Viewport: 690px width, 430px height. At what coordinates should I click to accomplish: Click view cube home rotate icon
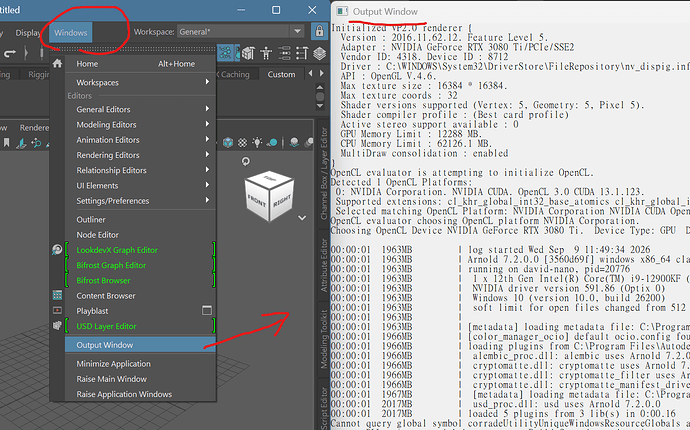coord(246,162)
